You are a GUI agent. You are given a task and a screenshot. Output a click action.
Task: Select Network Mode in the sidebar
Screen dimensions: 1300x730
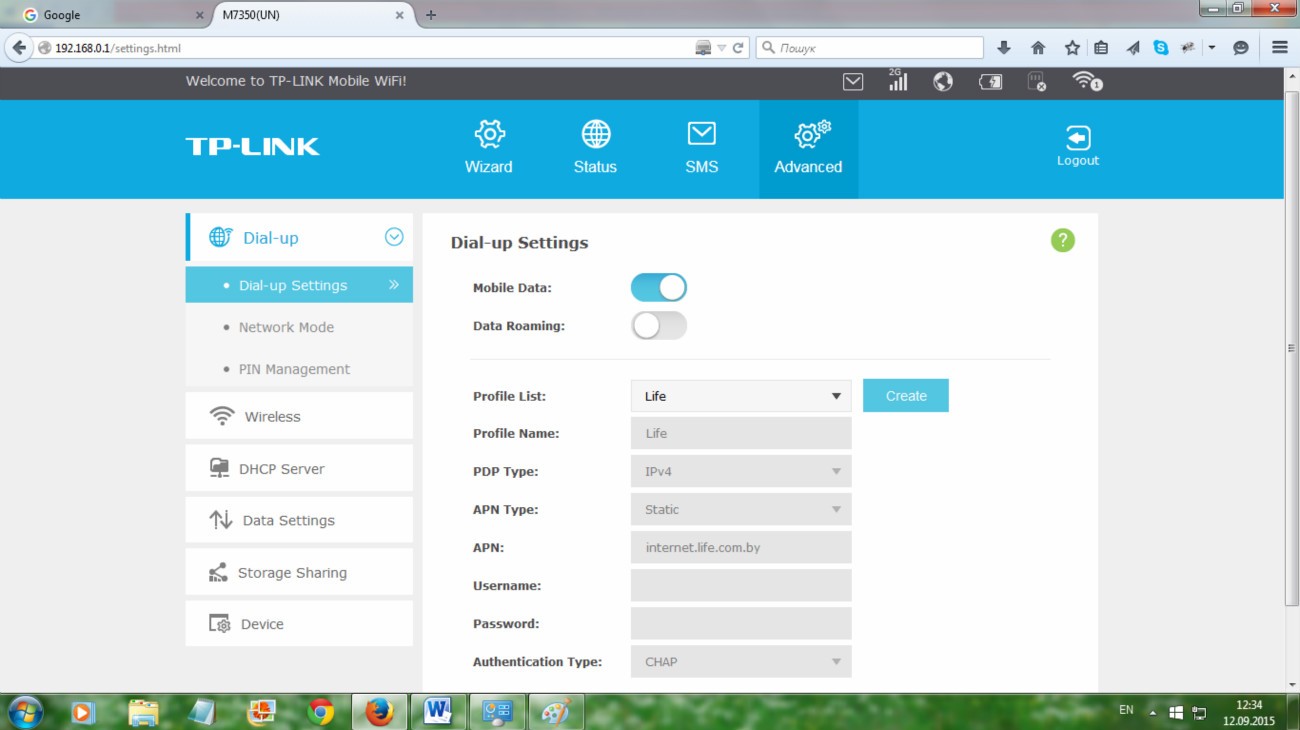286,327
